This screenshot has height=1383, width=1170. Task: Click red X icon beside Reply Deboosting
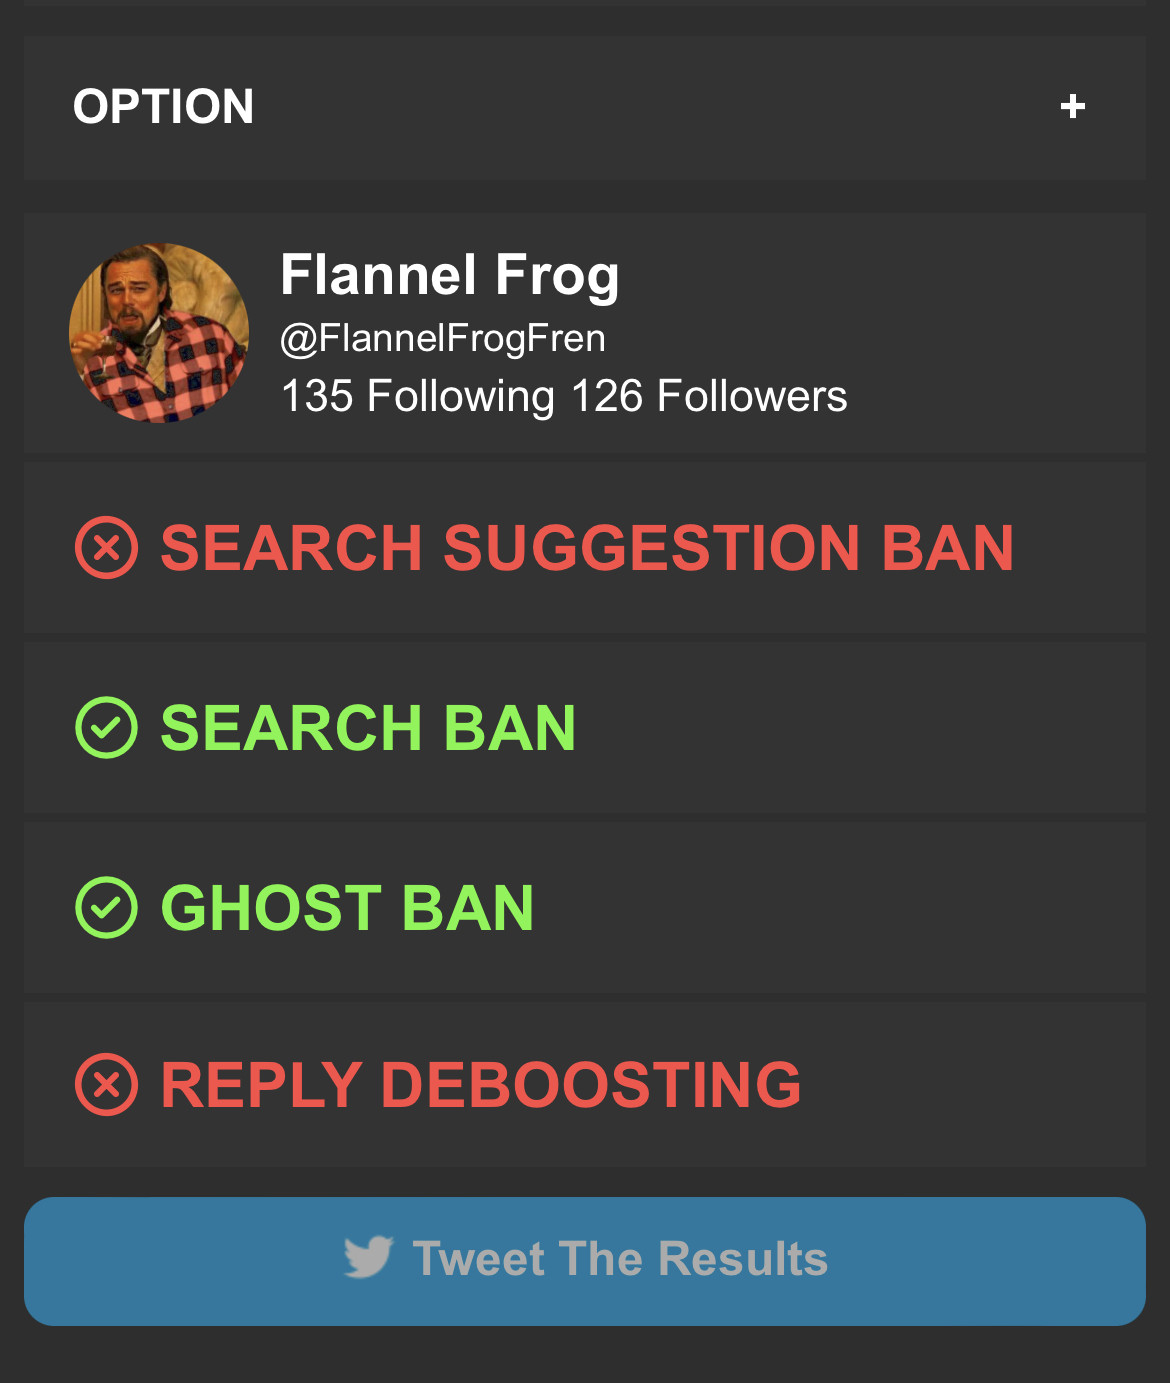[106, 1085]
